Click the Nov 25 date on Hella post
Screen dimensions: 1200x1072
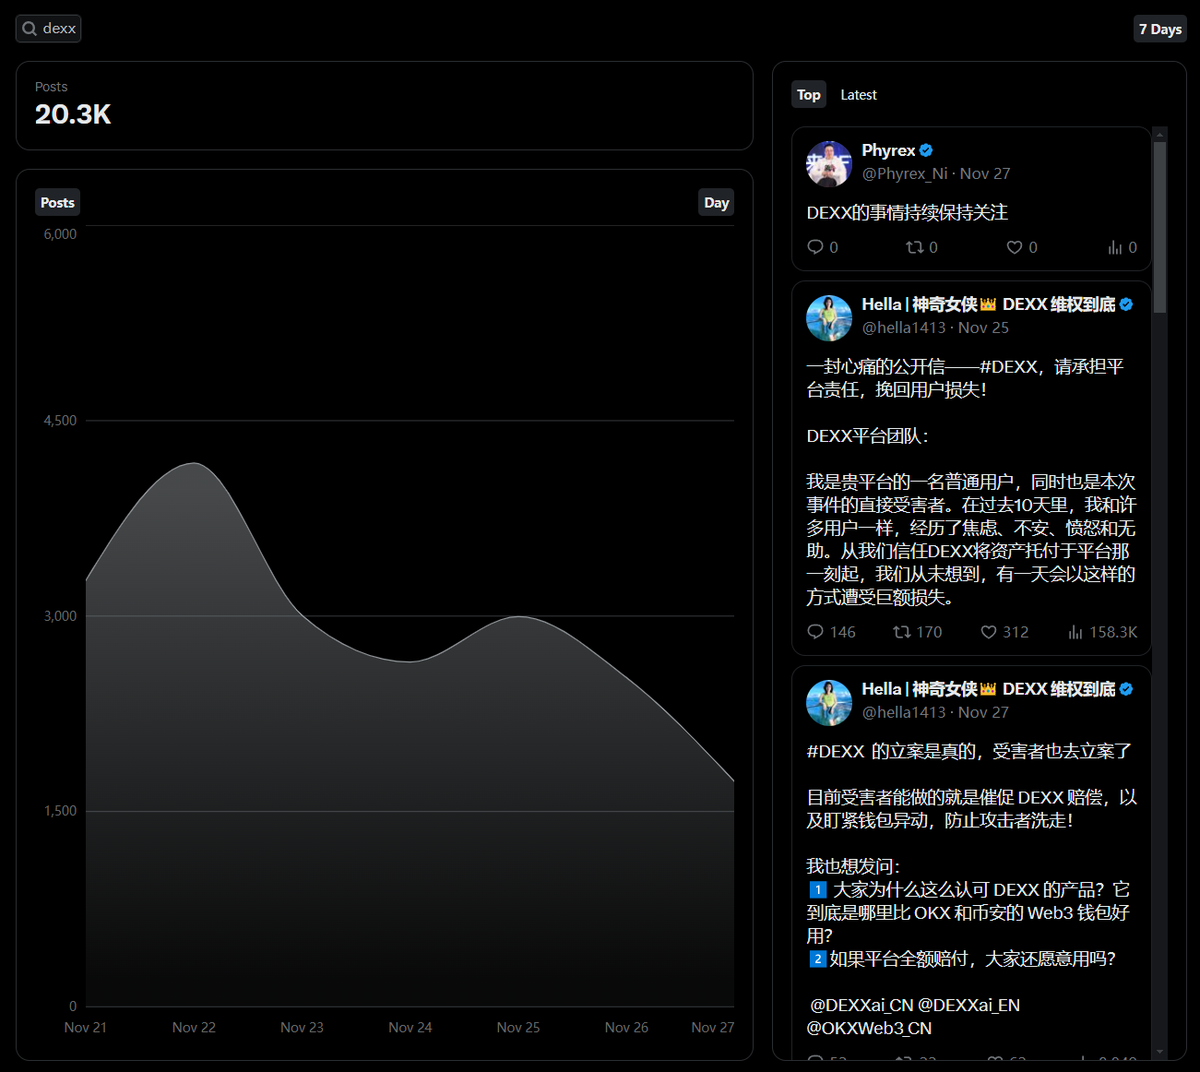983,328
